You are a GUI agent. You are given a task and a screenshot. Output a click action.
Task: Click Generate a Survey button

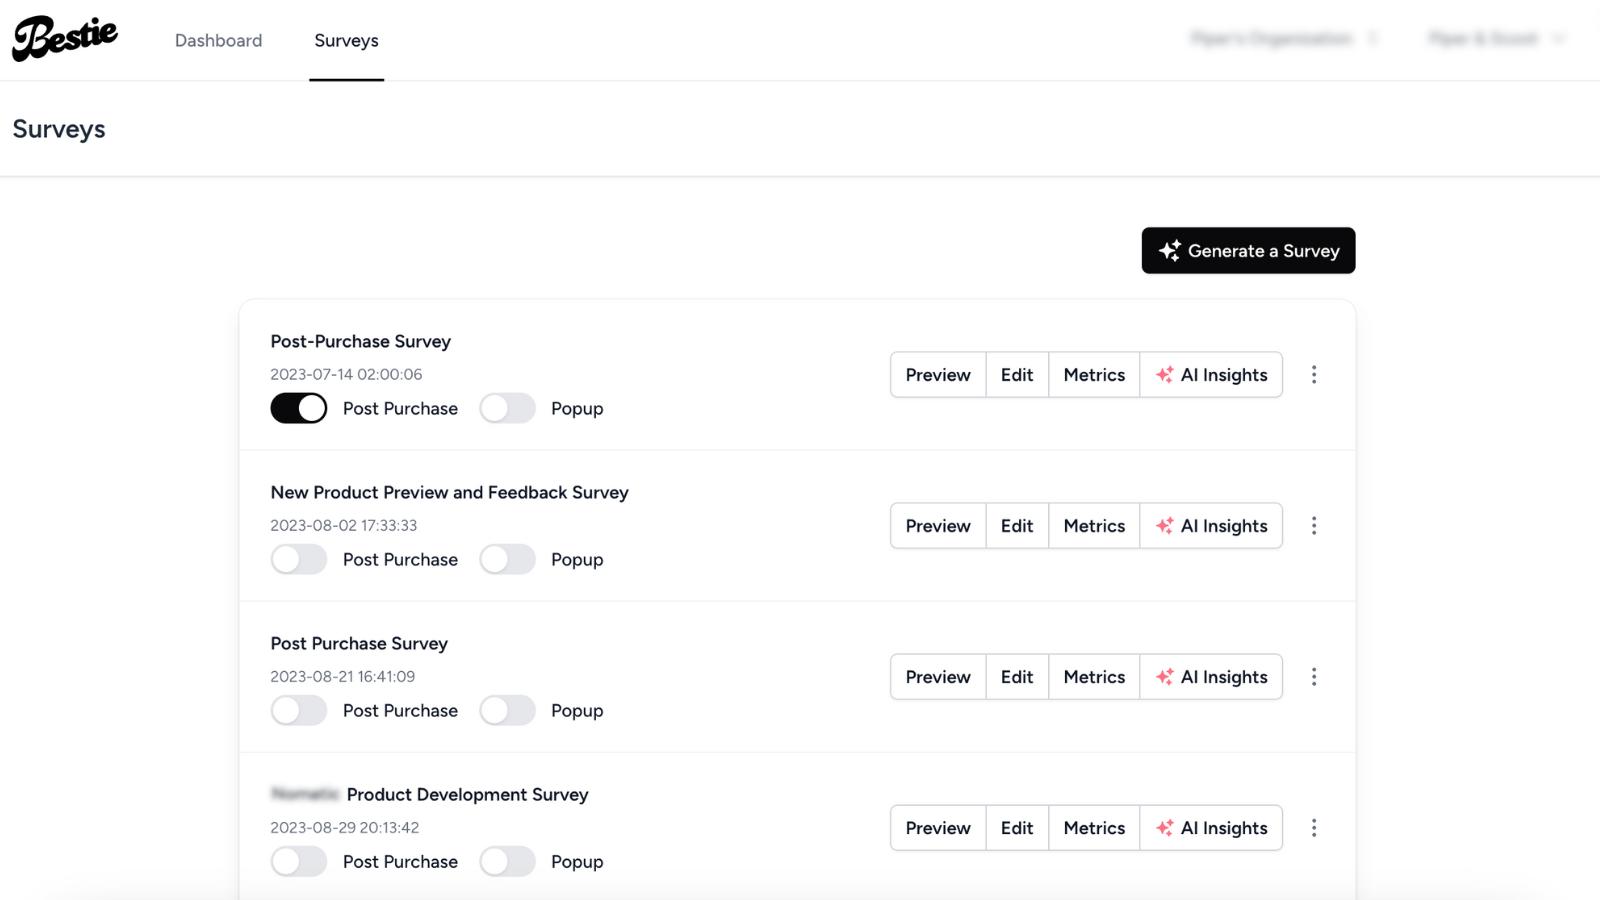1248,251
